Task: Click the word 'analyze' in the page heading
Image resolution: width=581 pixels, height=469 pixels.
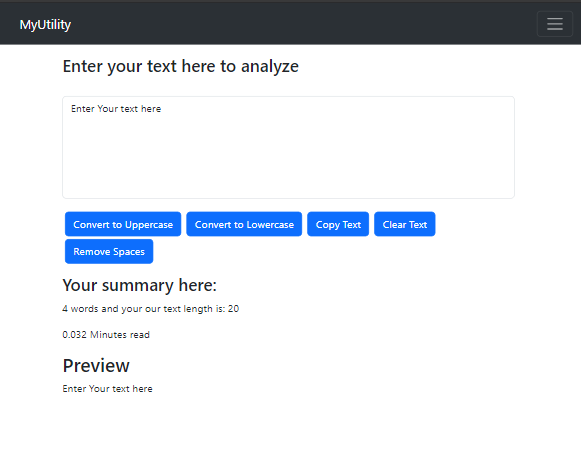Action: click(x=270, y=66)
